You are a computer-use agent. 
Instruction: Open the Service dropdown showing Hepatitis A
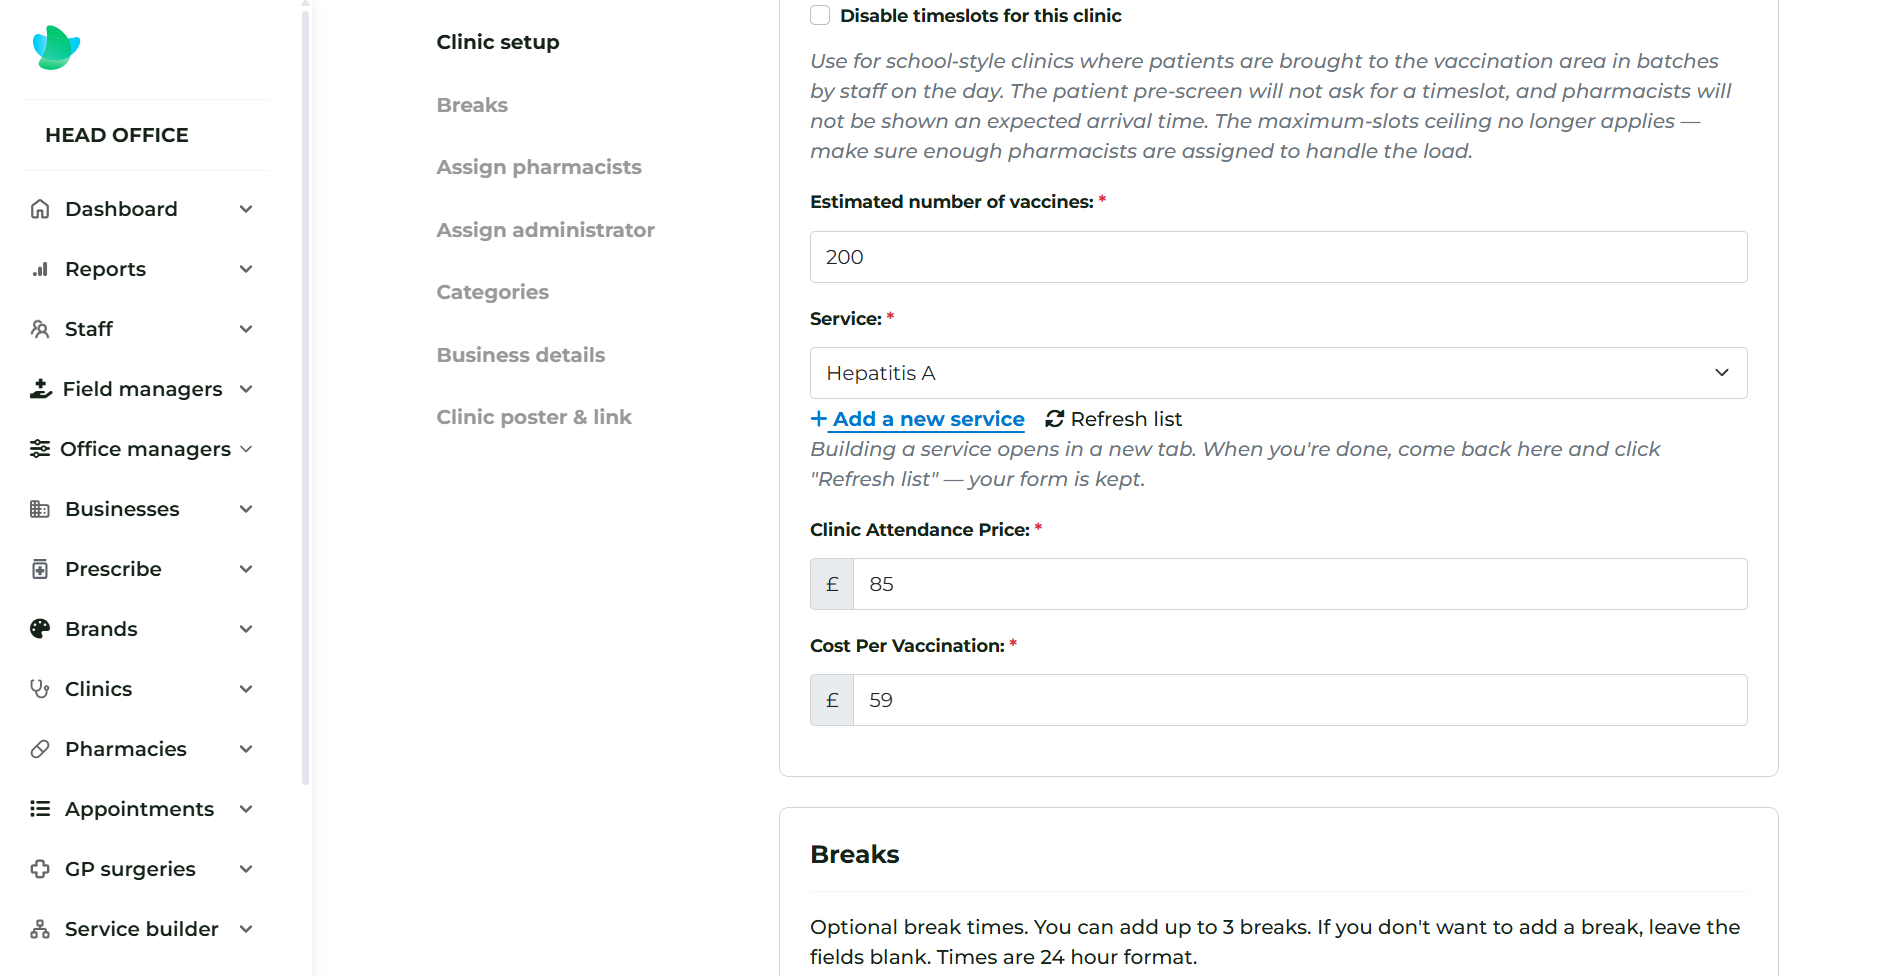(x=1278, y=373)
